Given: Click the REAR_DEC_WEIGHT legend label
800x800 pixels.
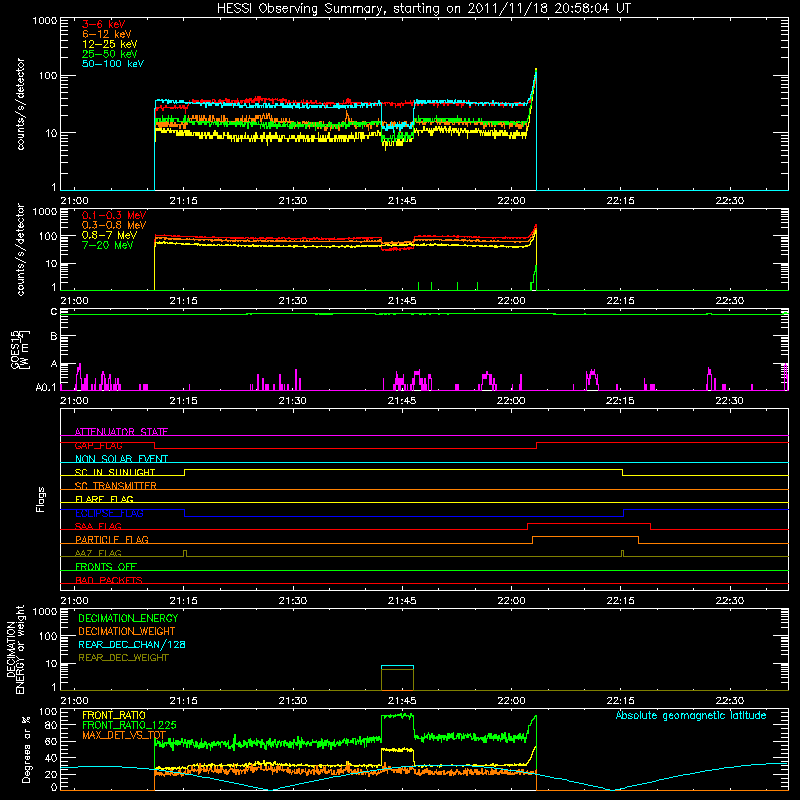Looking at the screenshot, I should [123, 658].
